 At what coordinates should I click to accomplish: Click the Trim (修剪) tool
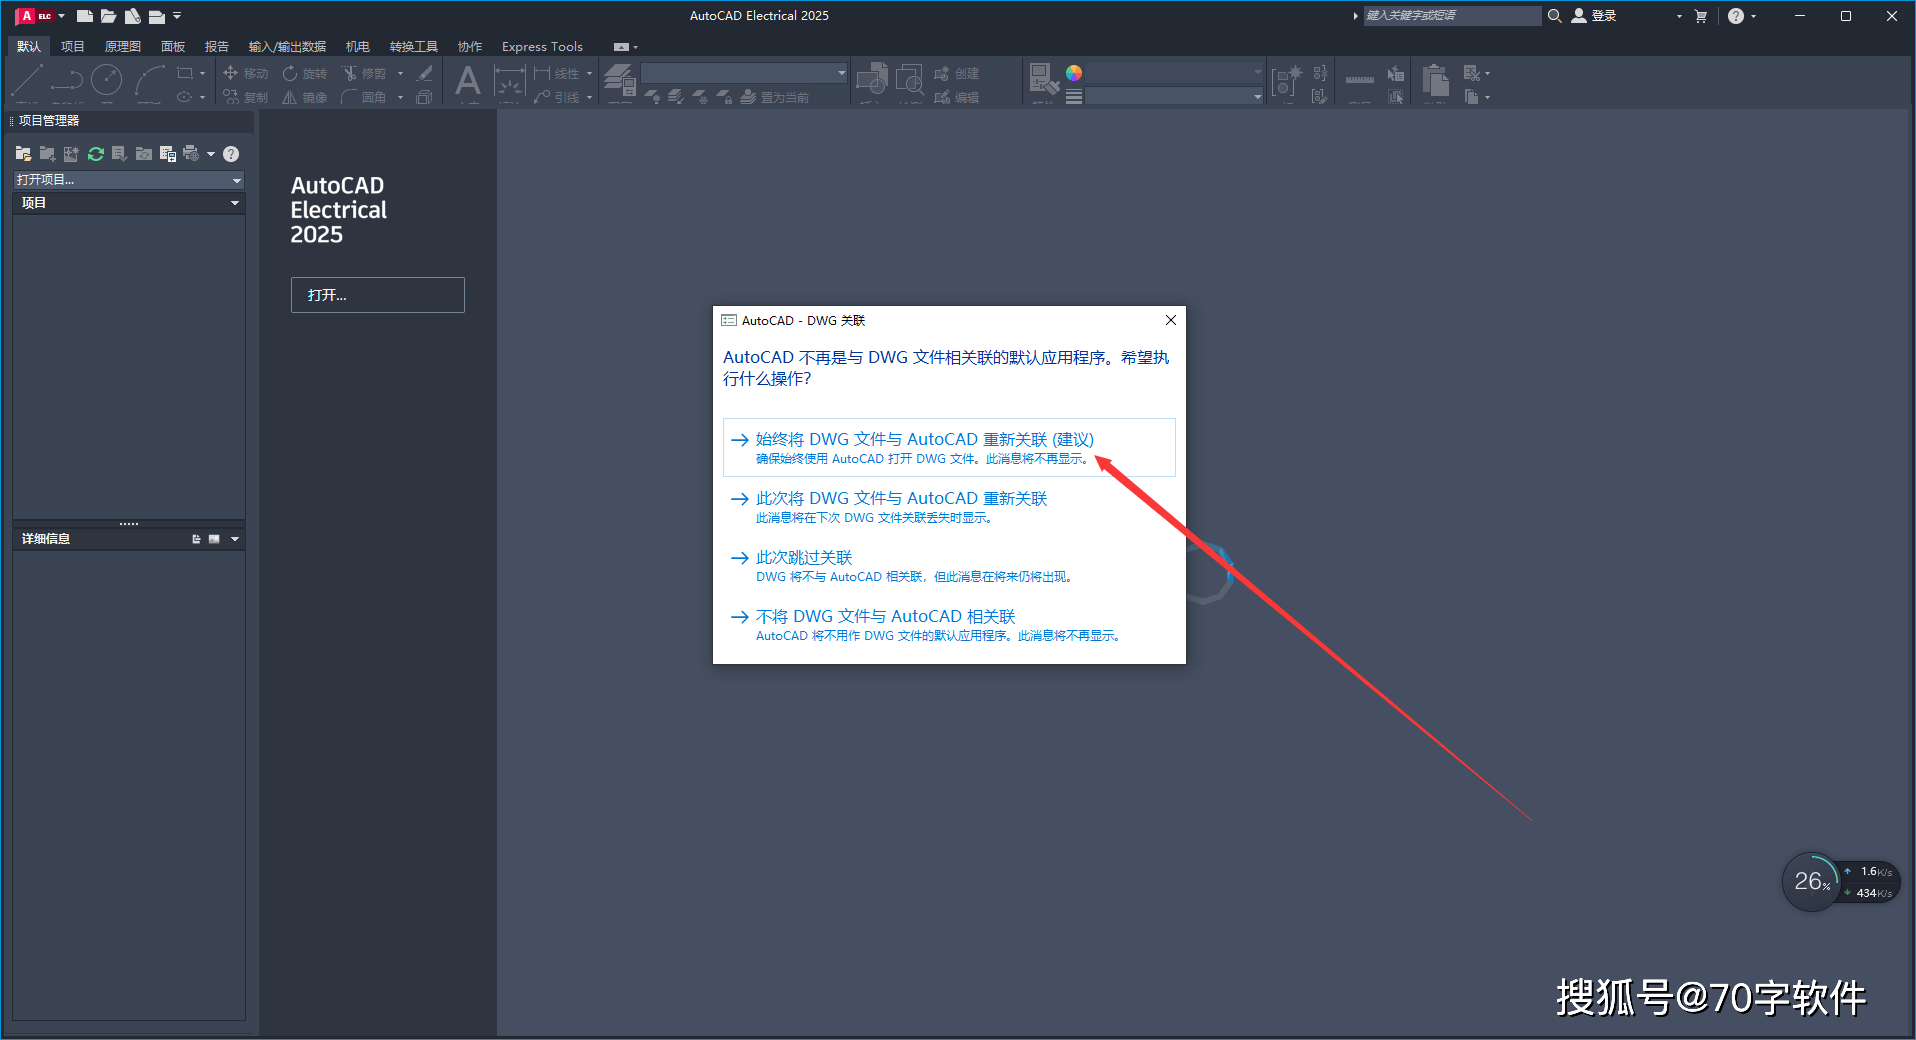tap(364, 73)
